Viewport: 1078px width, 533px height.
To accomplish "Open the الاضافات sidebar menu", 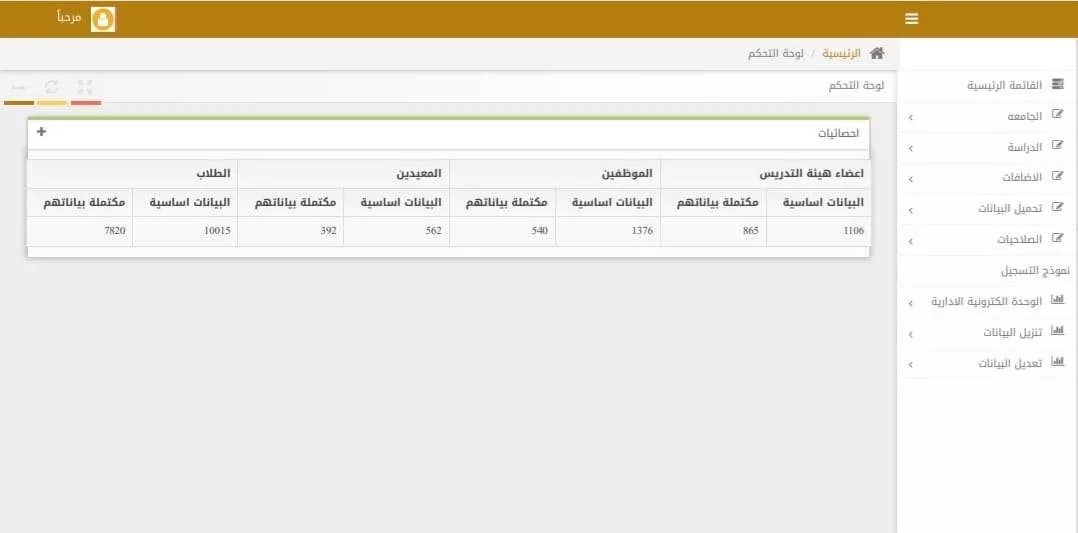I will click(x=987, y=178).
